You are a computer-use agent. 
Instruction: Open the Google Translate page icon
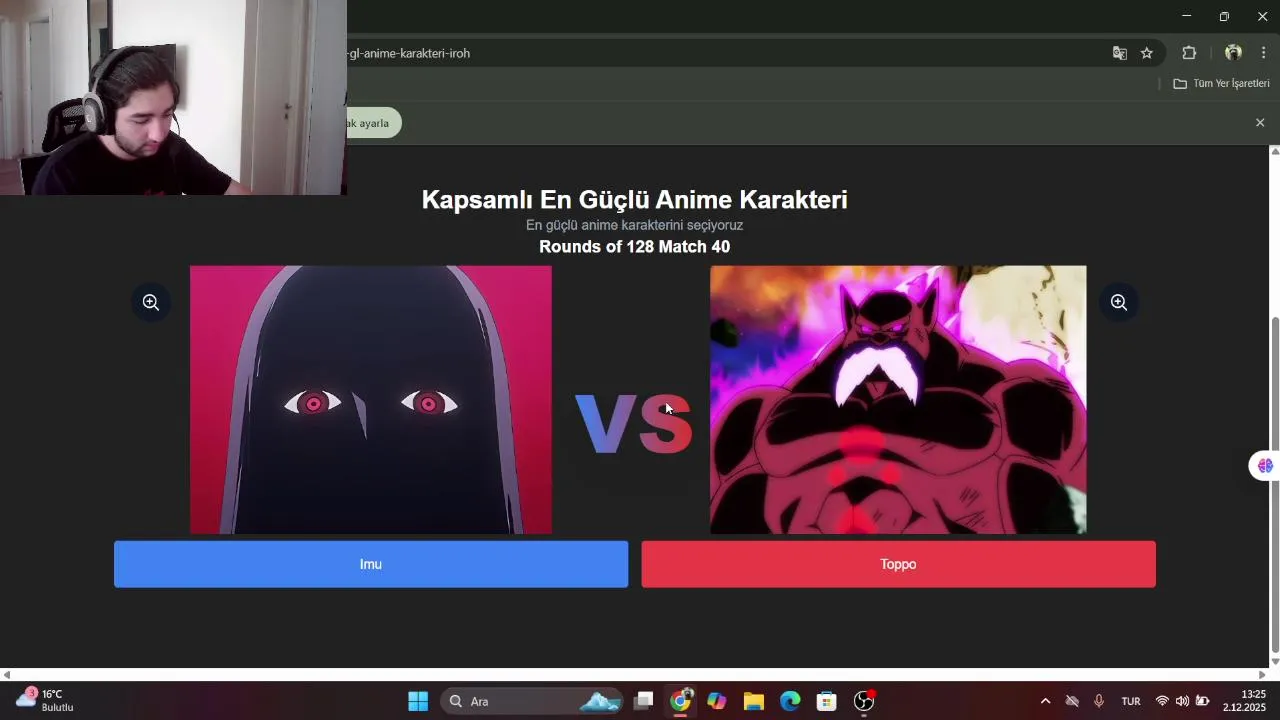click(x=1120, y=53)
